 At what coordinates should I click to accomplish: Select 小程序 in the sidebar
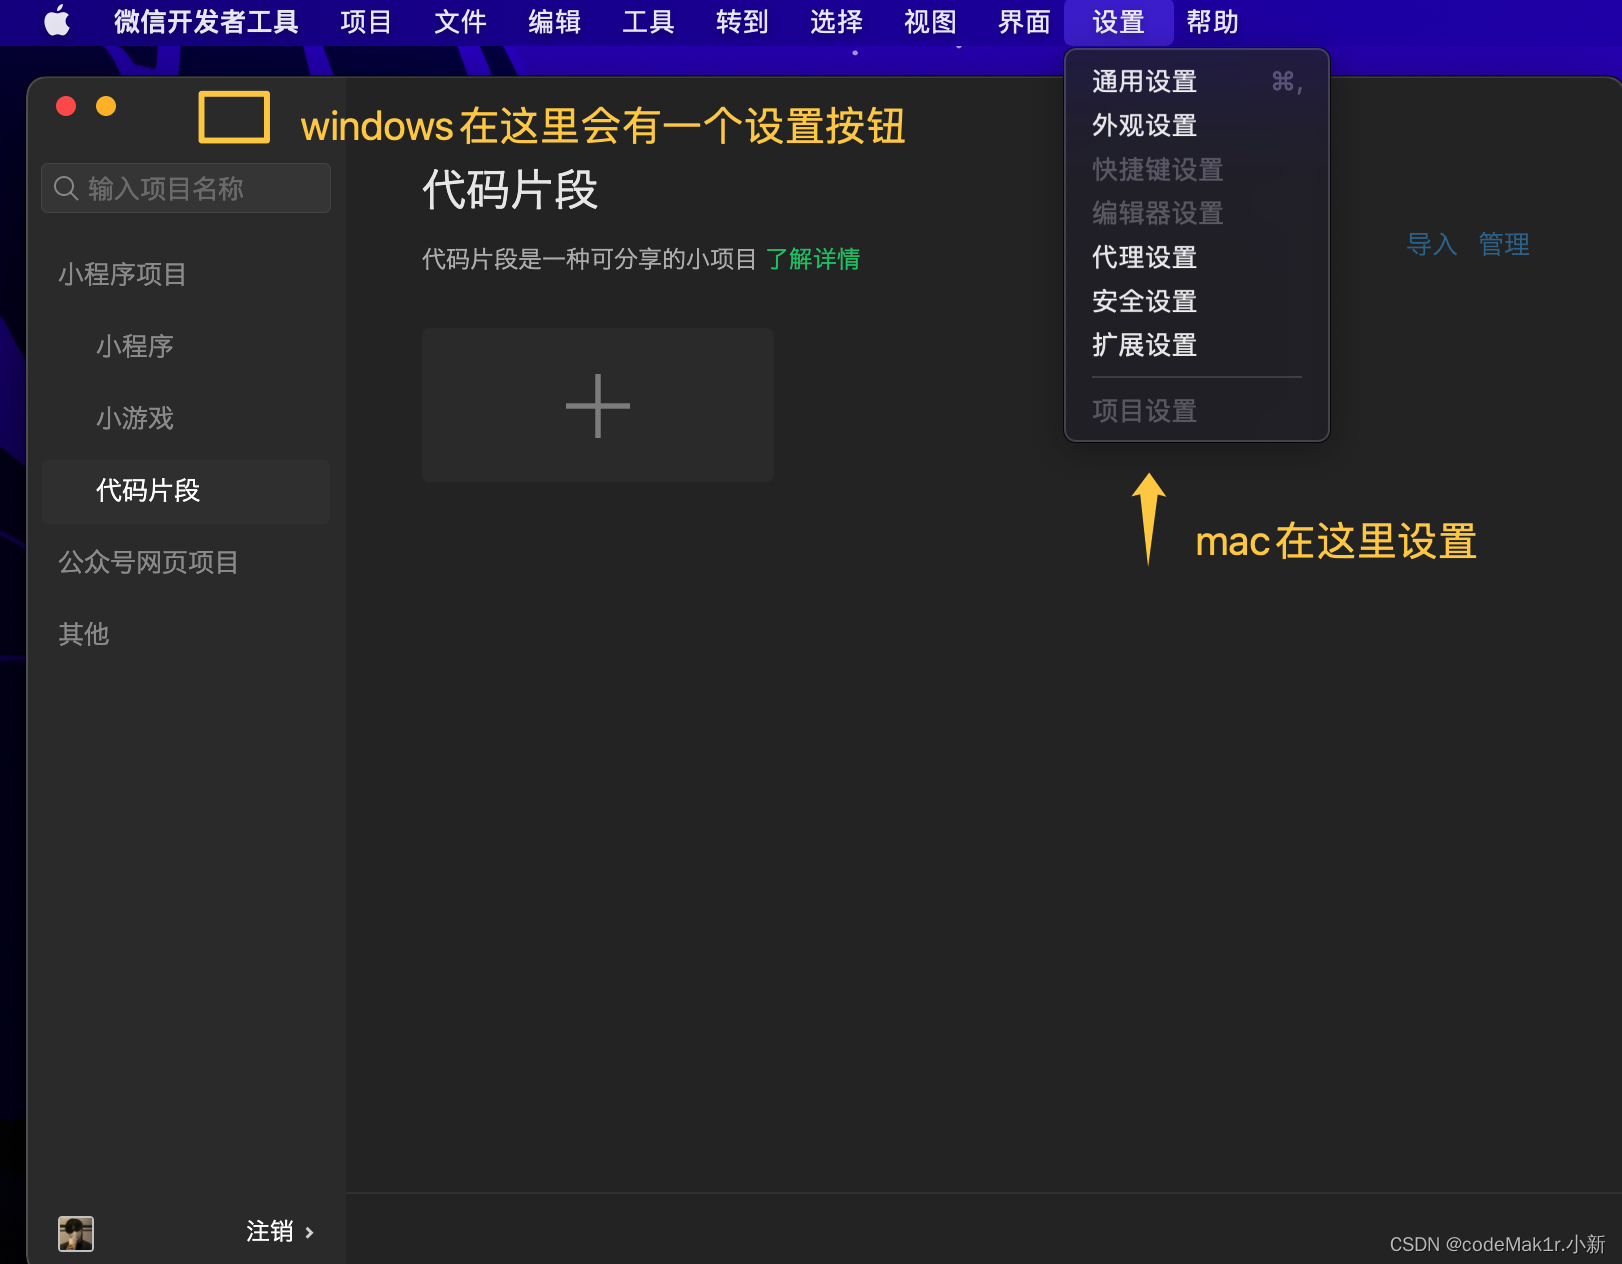pos(135,346)
